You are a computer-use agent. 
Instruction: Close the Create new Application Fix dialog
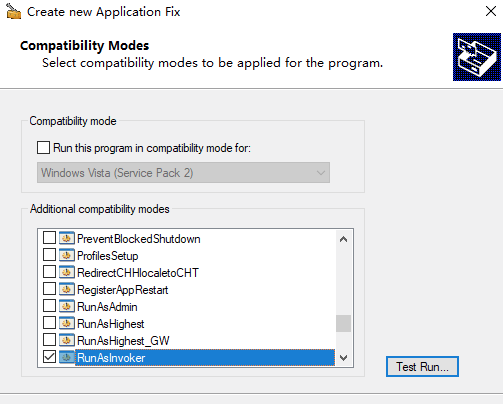click(491, 11)
